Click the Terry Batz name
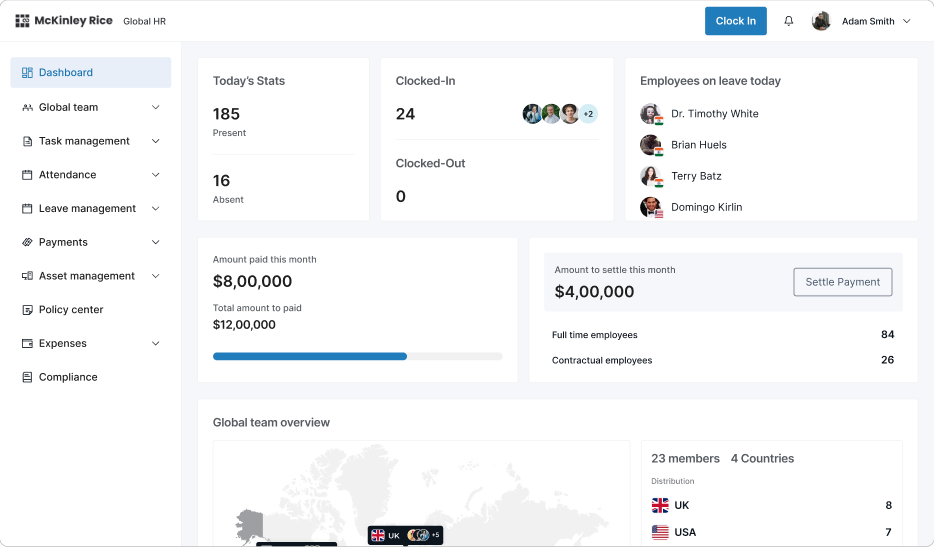 click(x=696, y=176)
